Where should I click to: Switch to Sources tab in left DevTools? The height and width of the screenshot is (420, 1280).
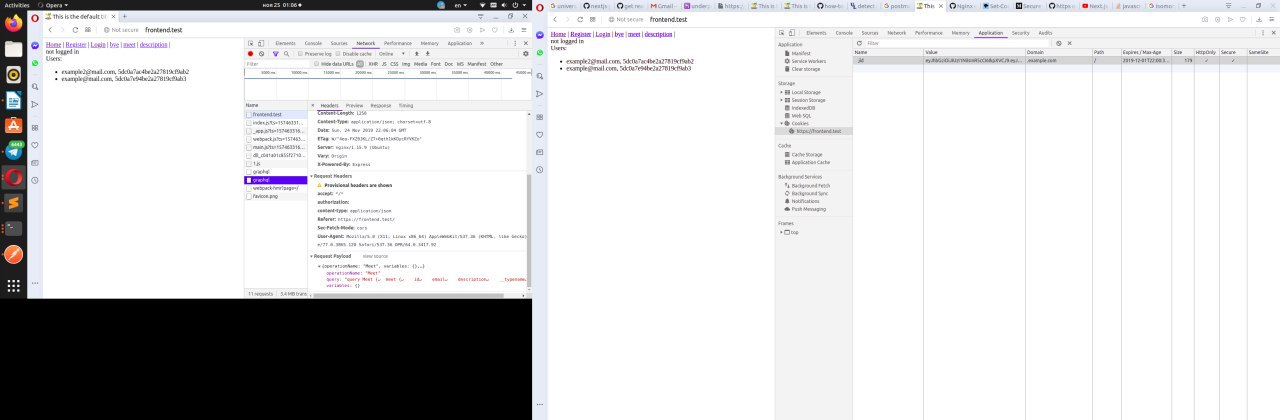click(x=339, y=44)
